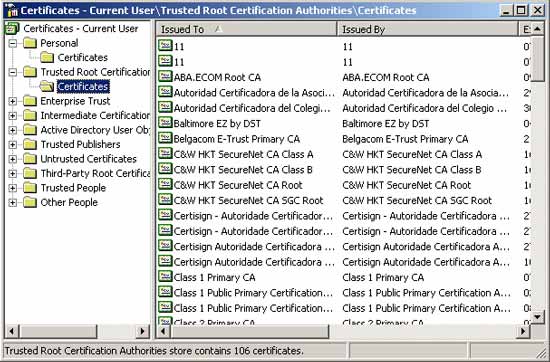
Task: Sort by the Issued By column header
Action: (x=428, y=29)
